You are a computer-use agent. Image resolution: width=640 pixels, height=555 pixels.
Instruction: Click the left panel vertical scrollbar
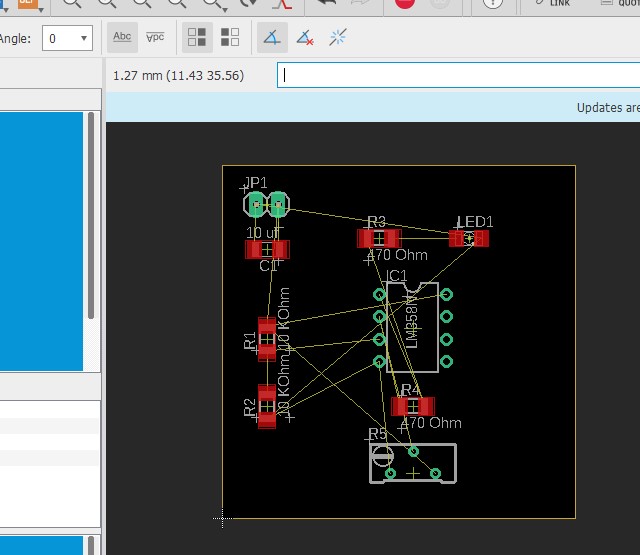[92, 215]
